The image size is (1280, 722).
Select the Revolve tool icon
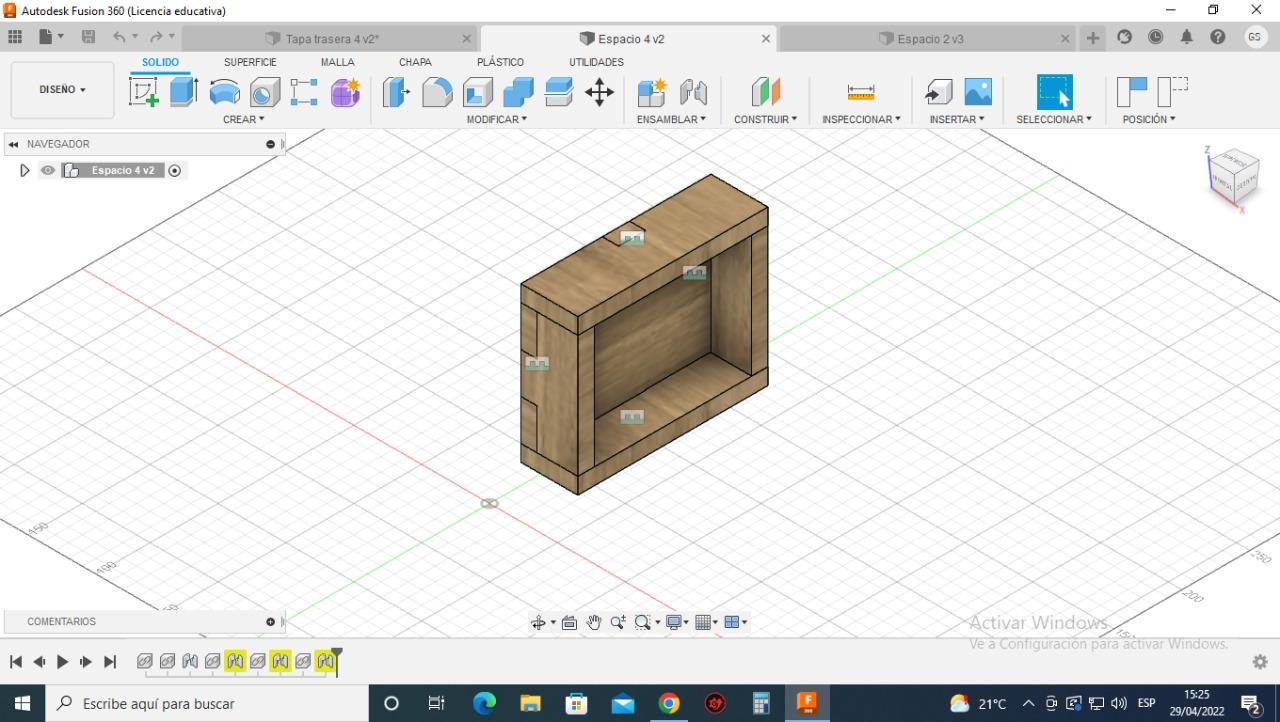224,92
